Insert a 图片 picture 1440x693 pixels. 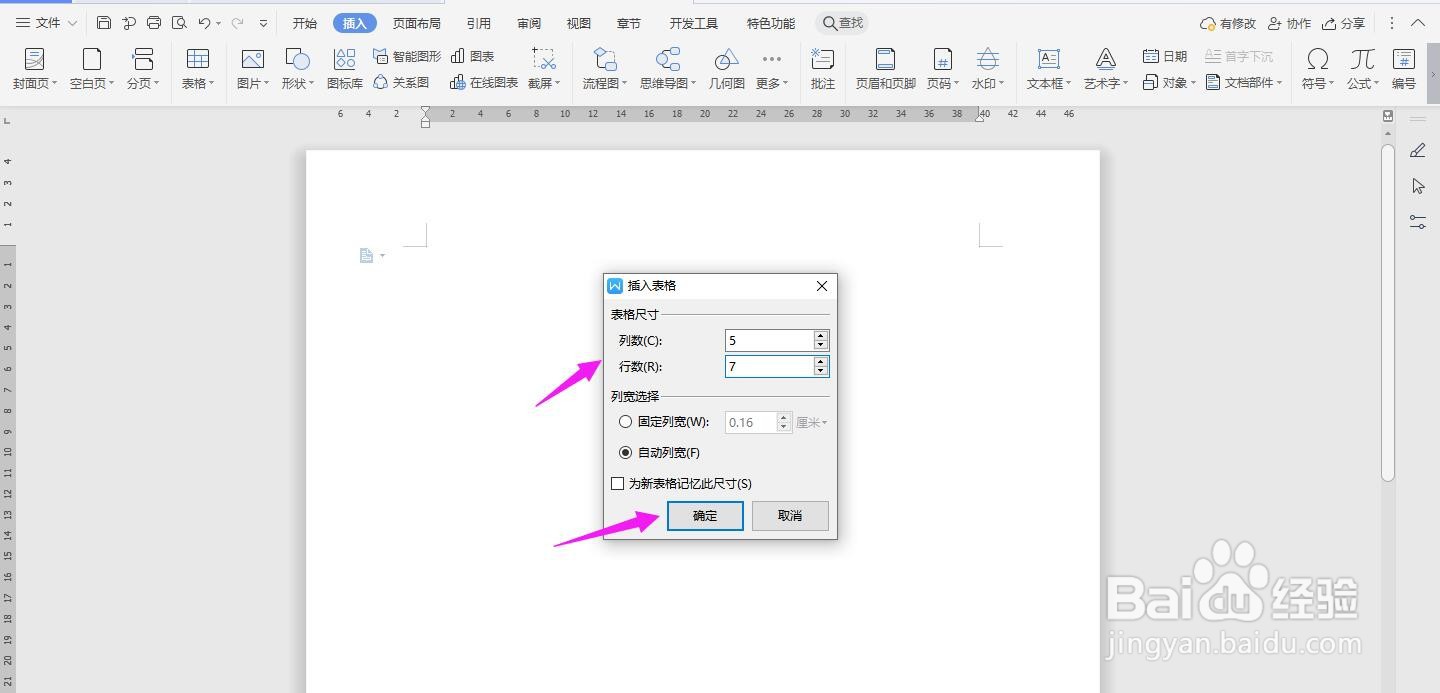coord(252,69)
